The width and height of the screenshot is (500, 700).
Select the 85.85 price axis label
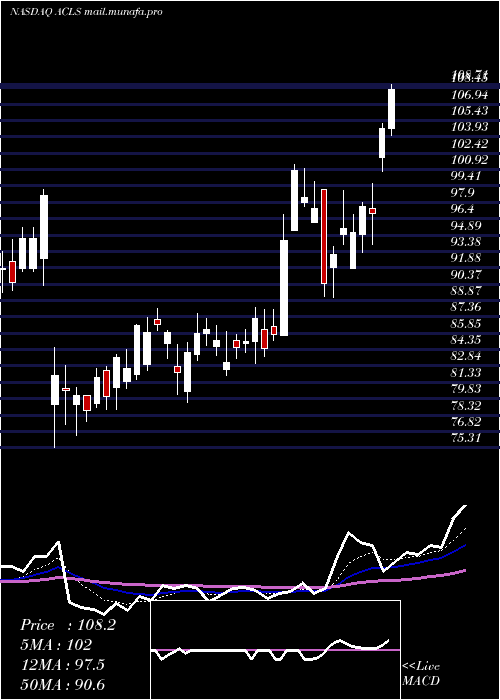(x=466, y=324)
